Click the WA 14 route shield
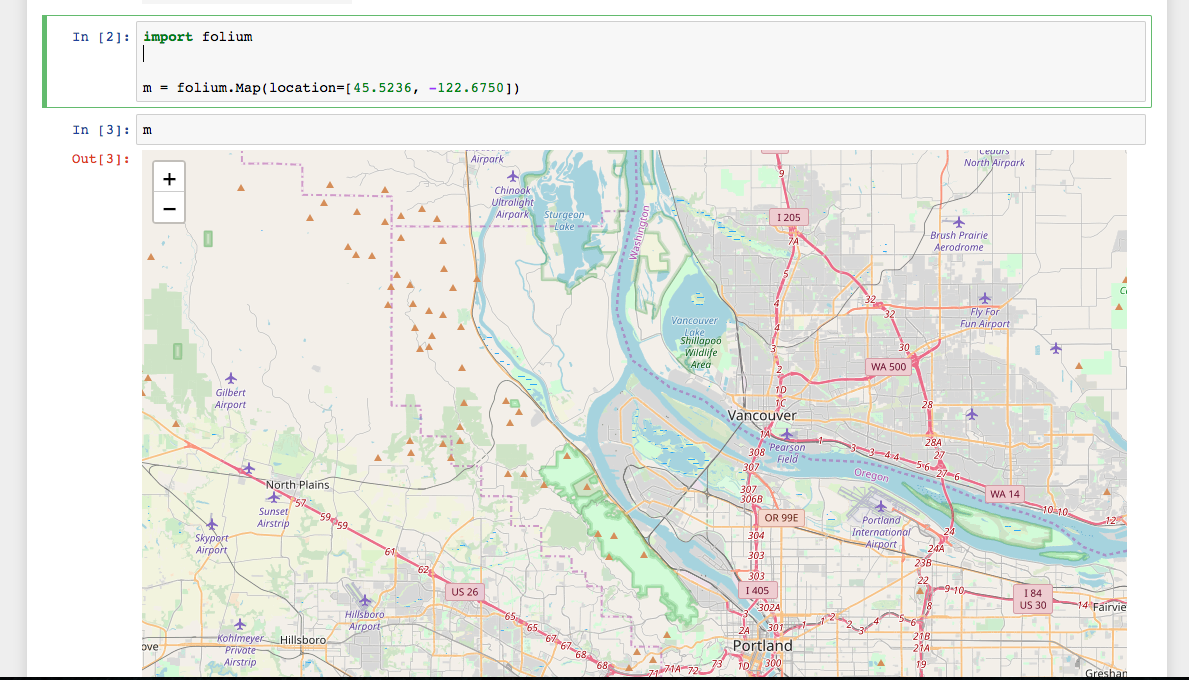The height and width of the screenshot is (680, 1189). [1005, 494]
